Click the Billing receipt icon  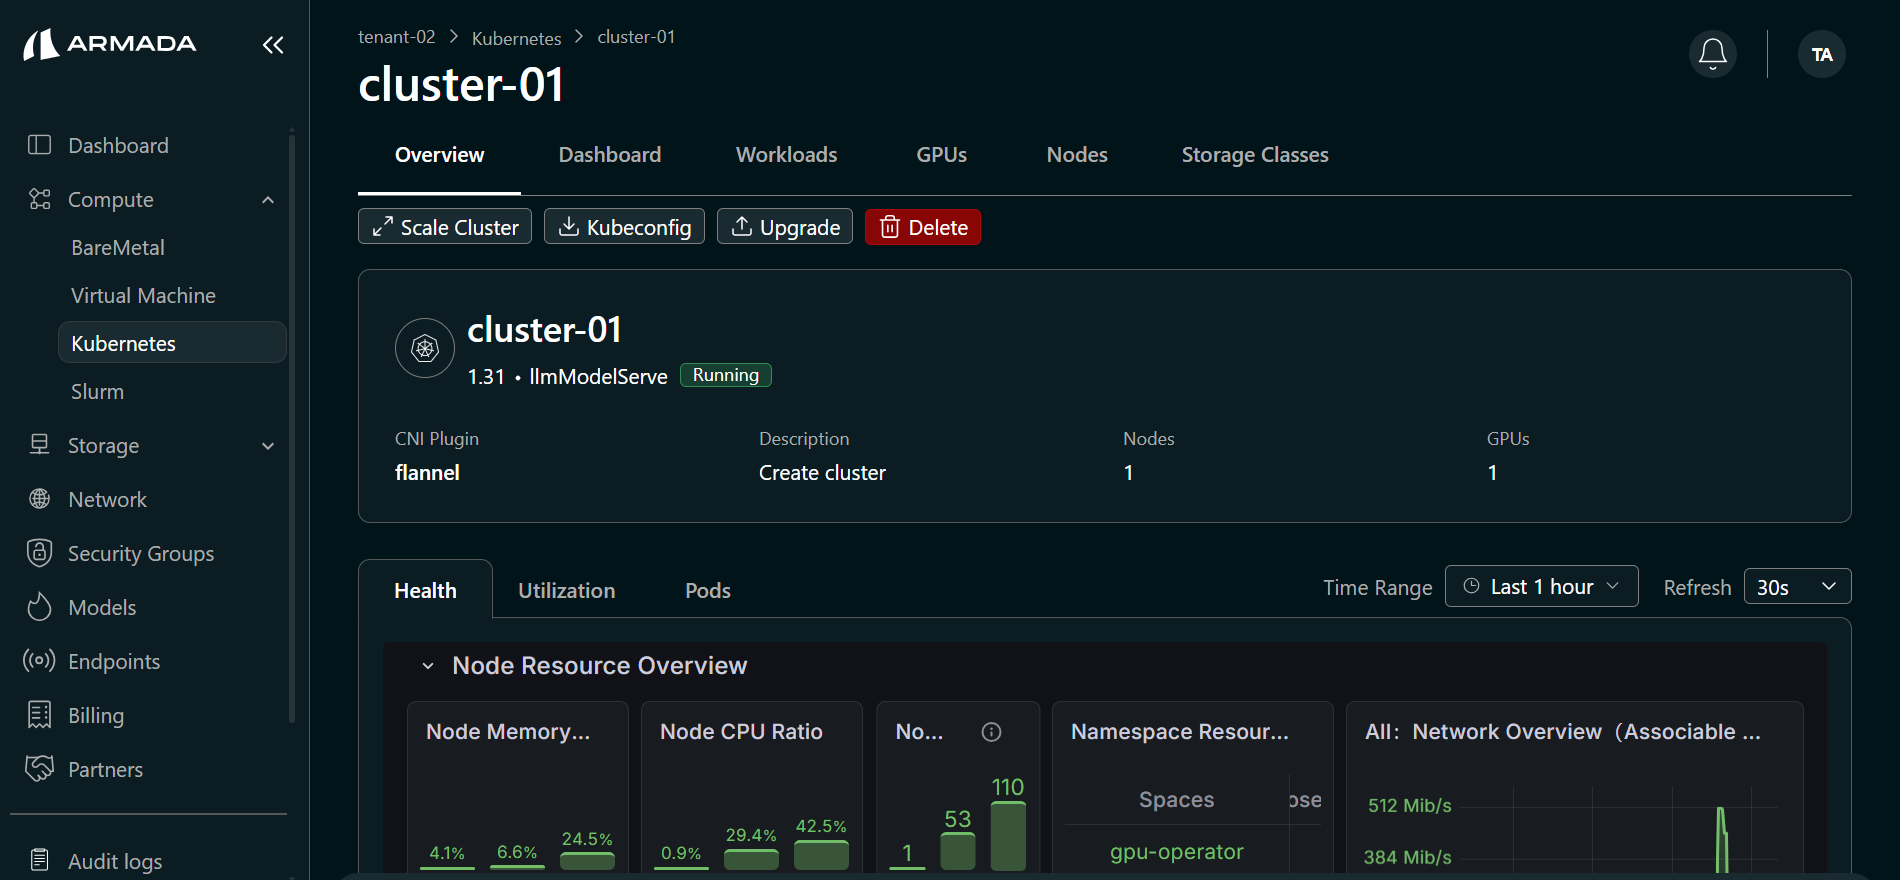coord(39,715)
